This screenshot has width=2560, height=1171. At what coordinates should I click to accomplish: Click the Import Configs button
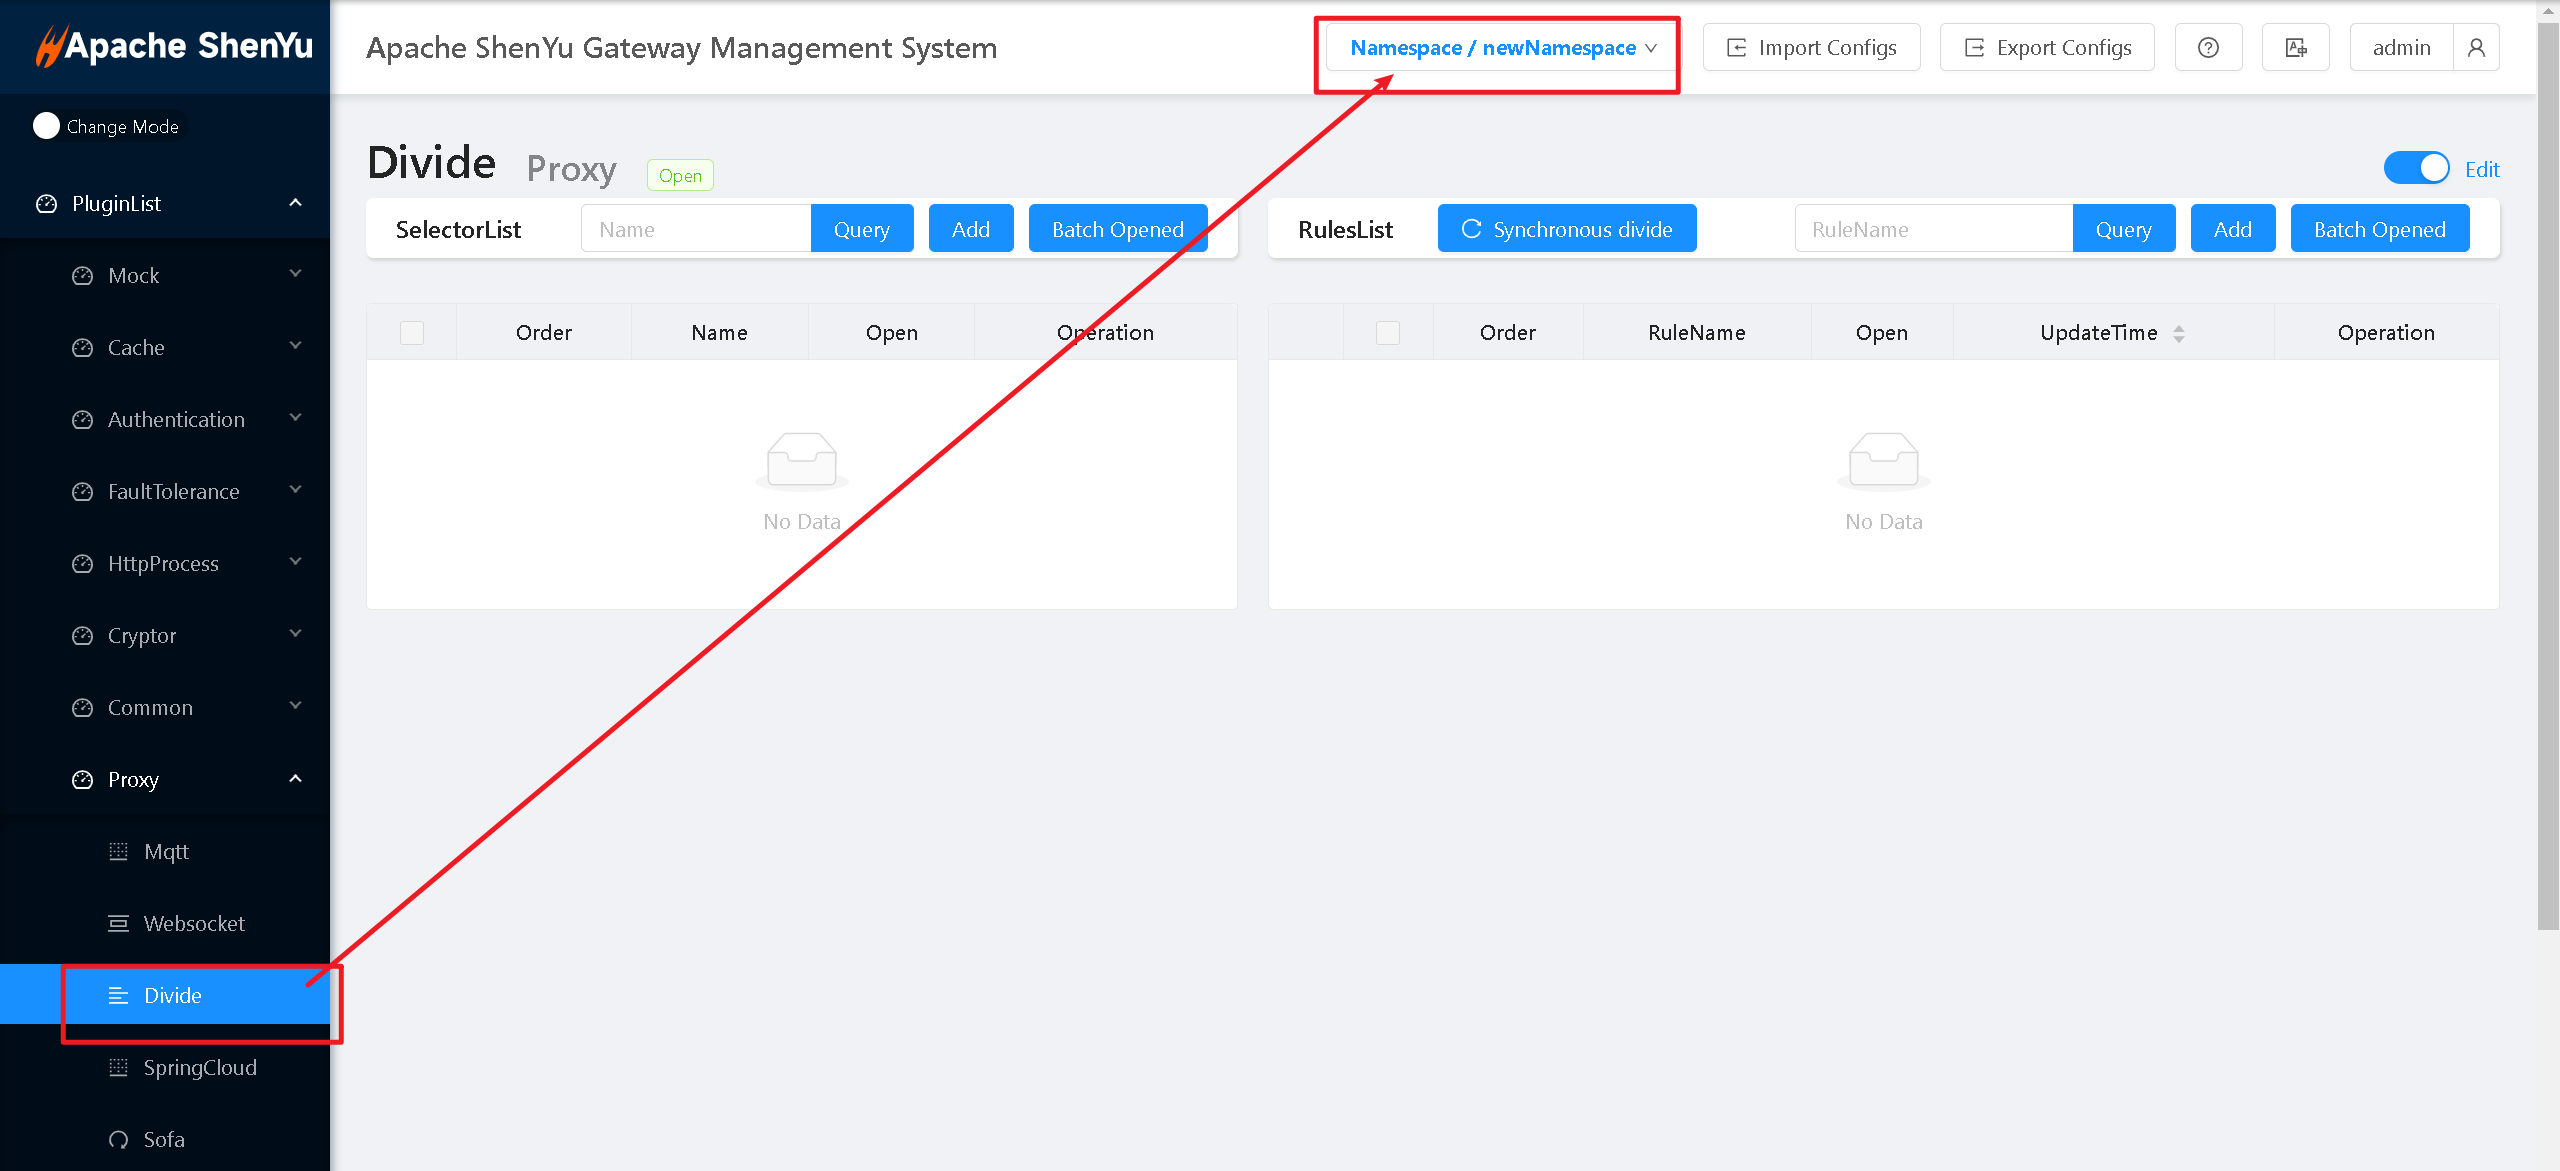(x=1811, y=48)
